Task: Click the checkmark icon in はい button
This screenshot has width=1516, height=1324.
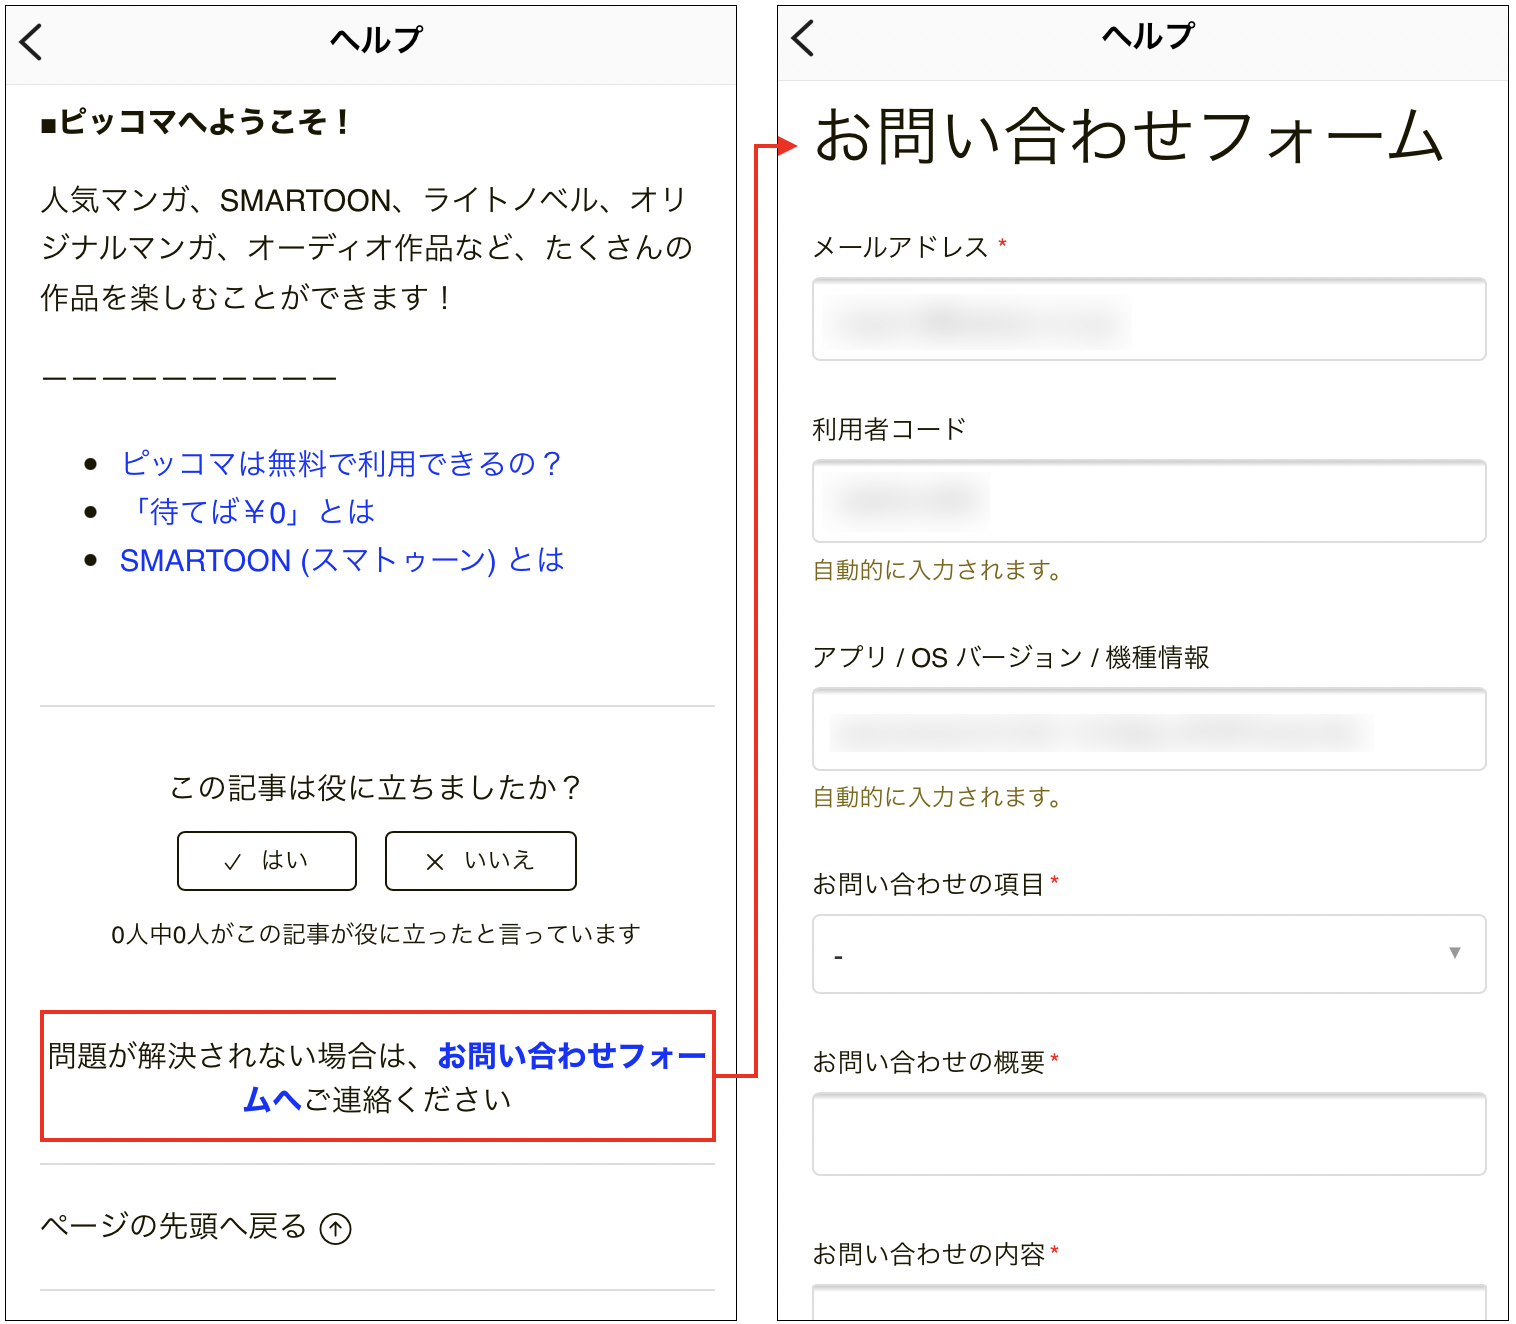Action: coord(233,862)
